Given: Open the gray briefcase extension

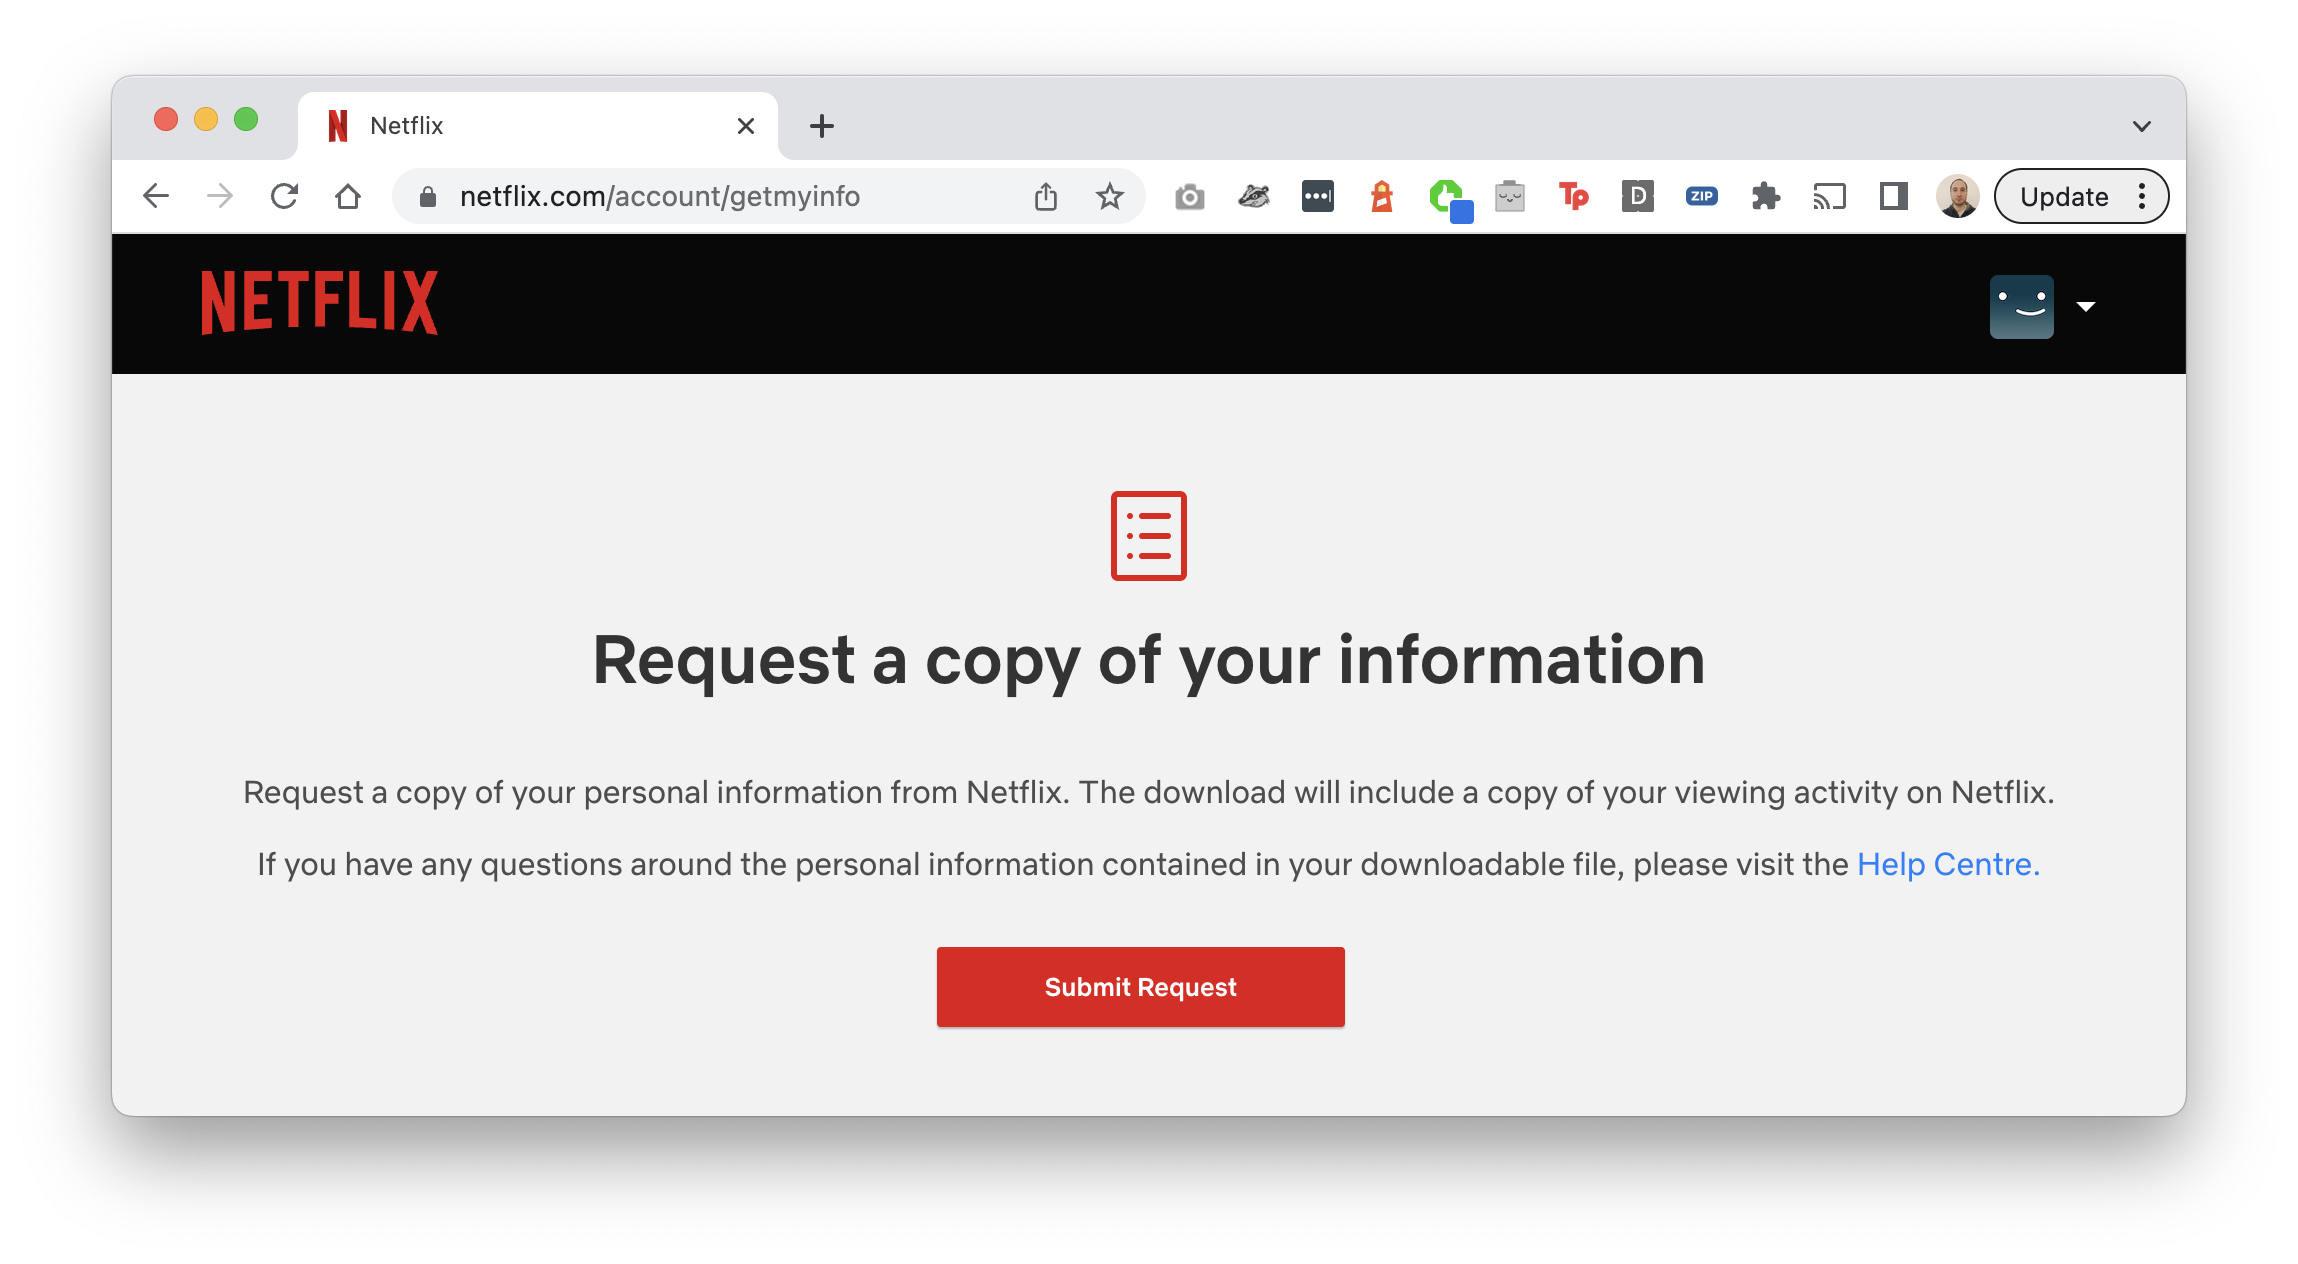Looking at the screenshot, I should coord(1510,196).
